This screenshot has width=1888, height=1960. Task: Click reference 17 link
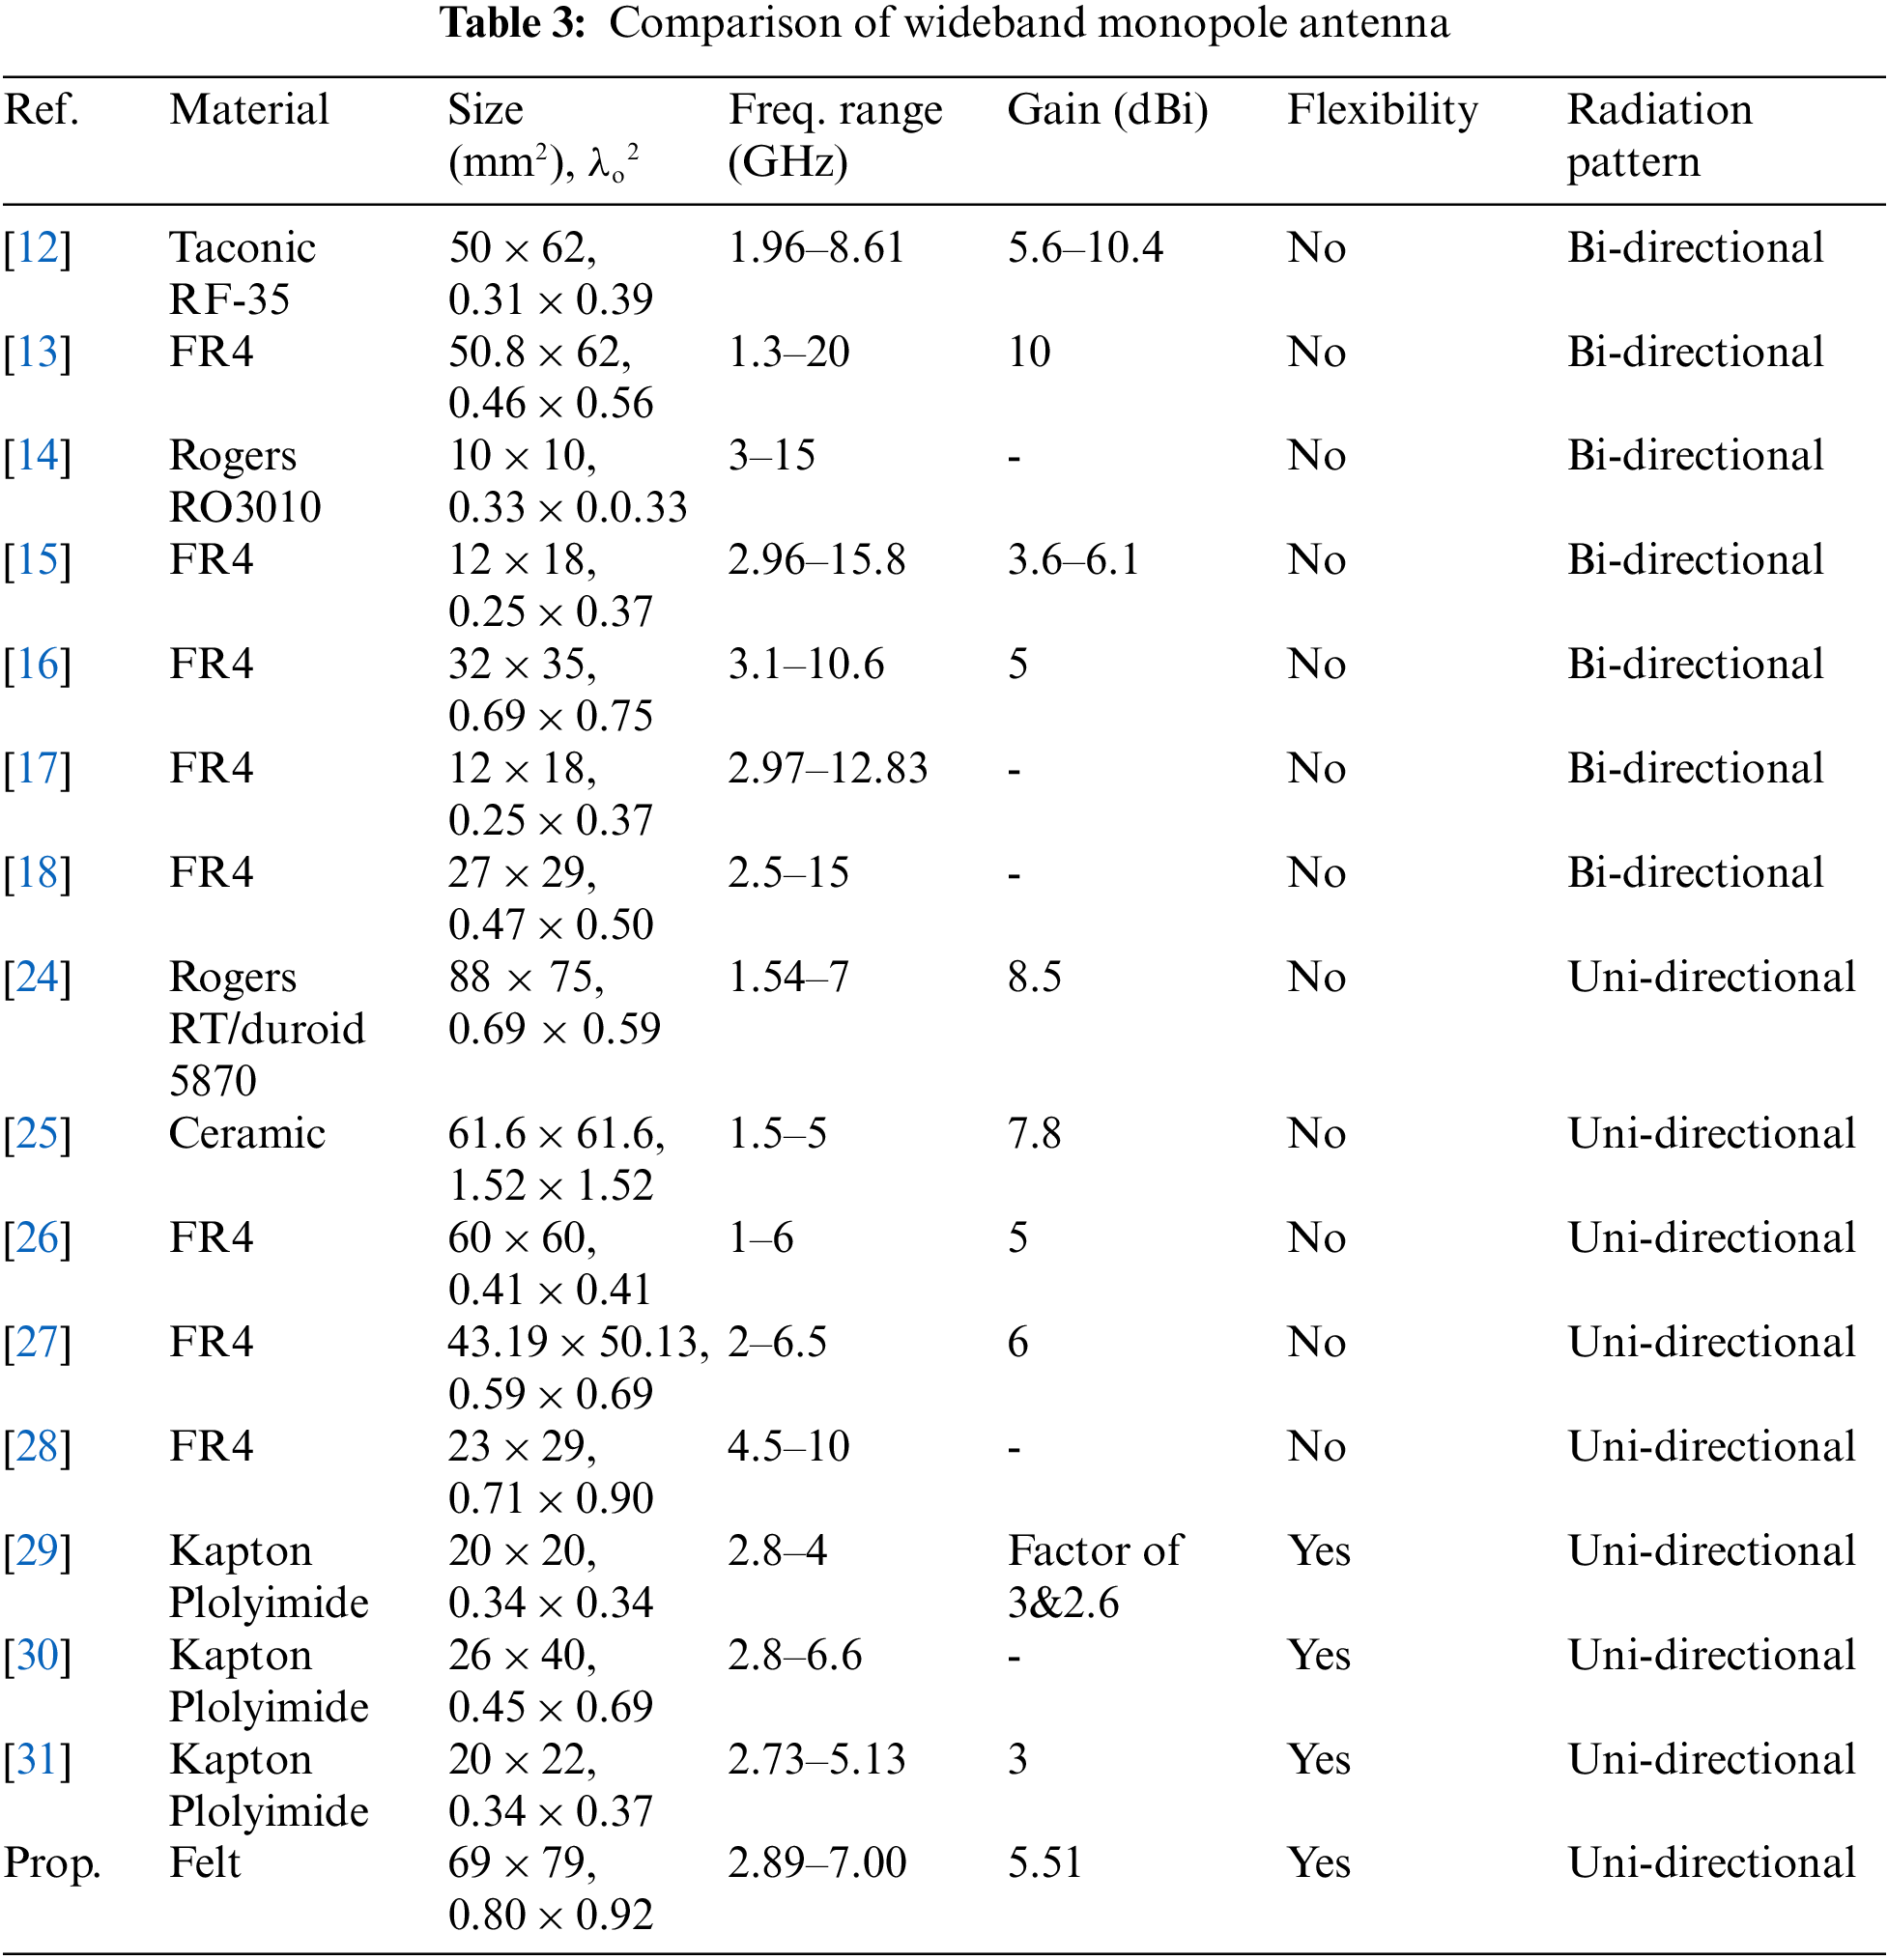(x=37, y=769)
